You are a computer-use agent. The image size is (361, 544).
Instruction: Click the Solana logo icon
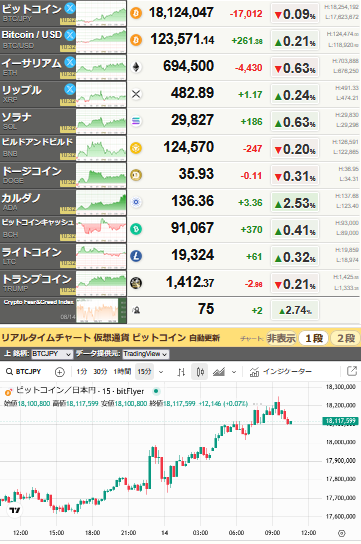tap(136, 121)
